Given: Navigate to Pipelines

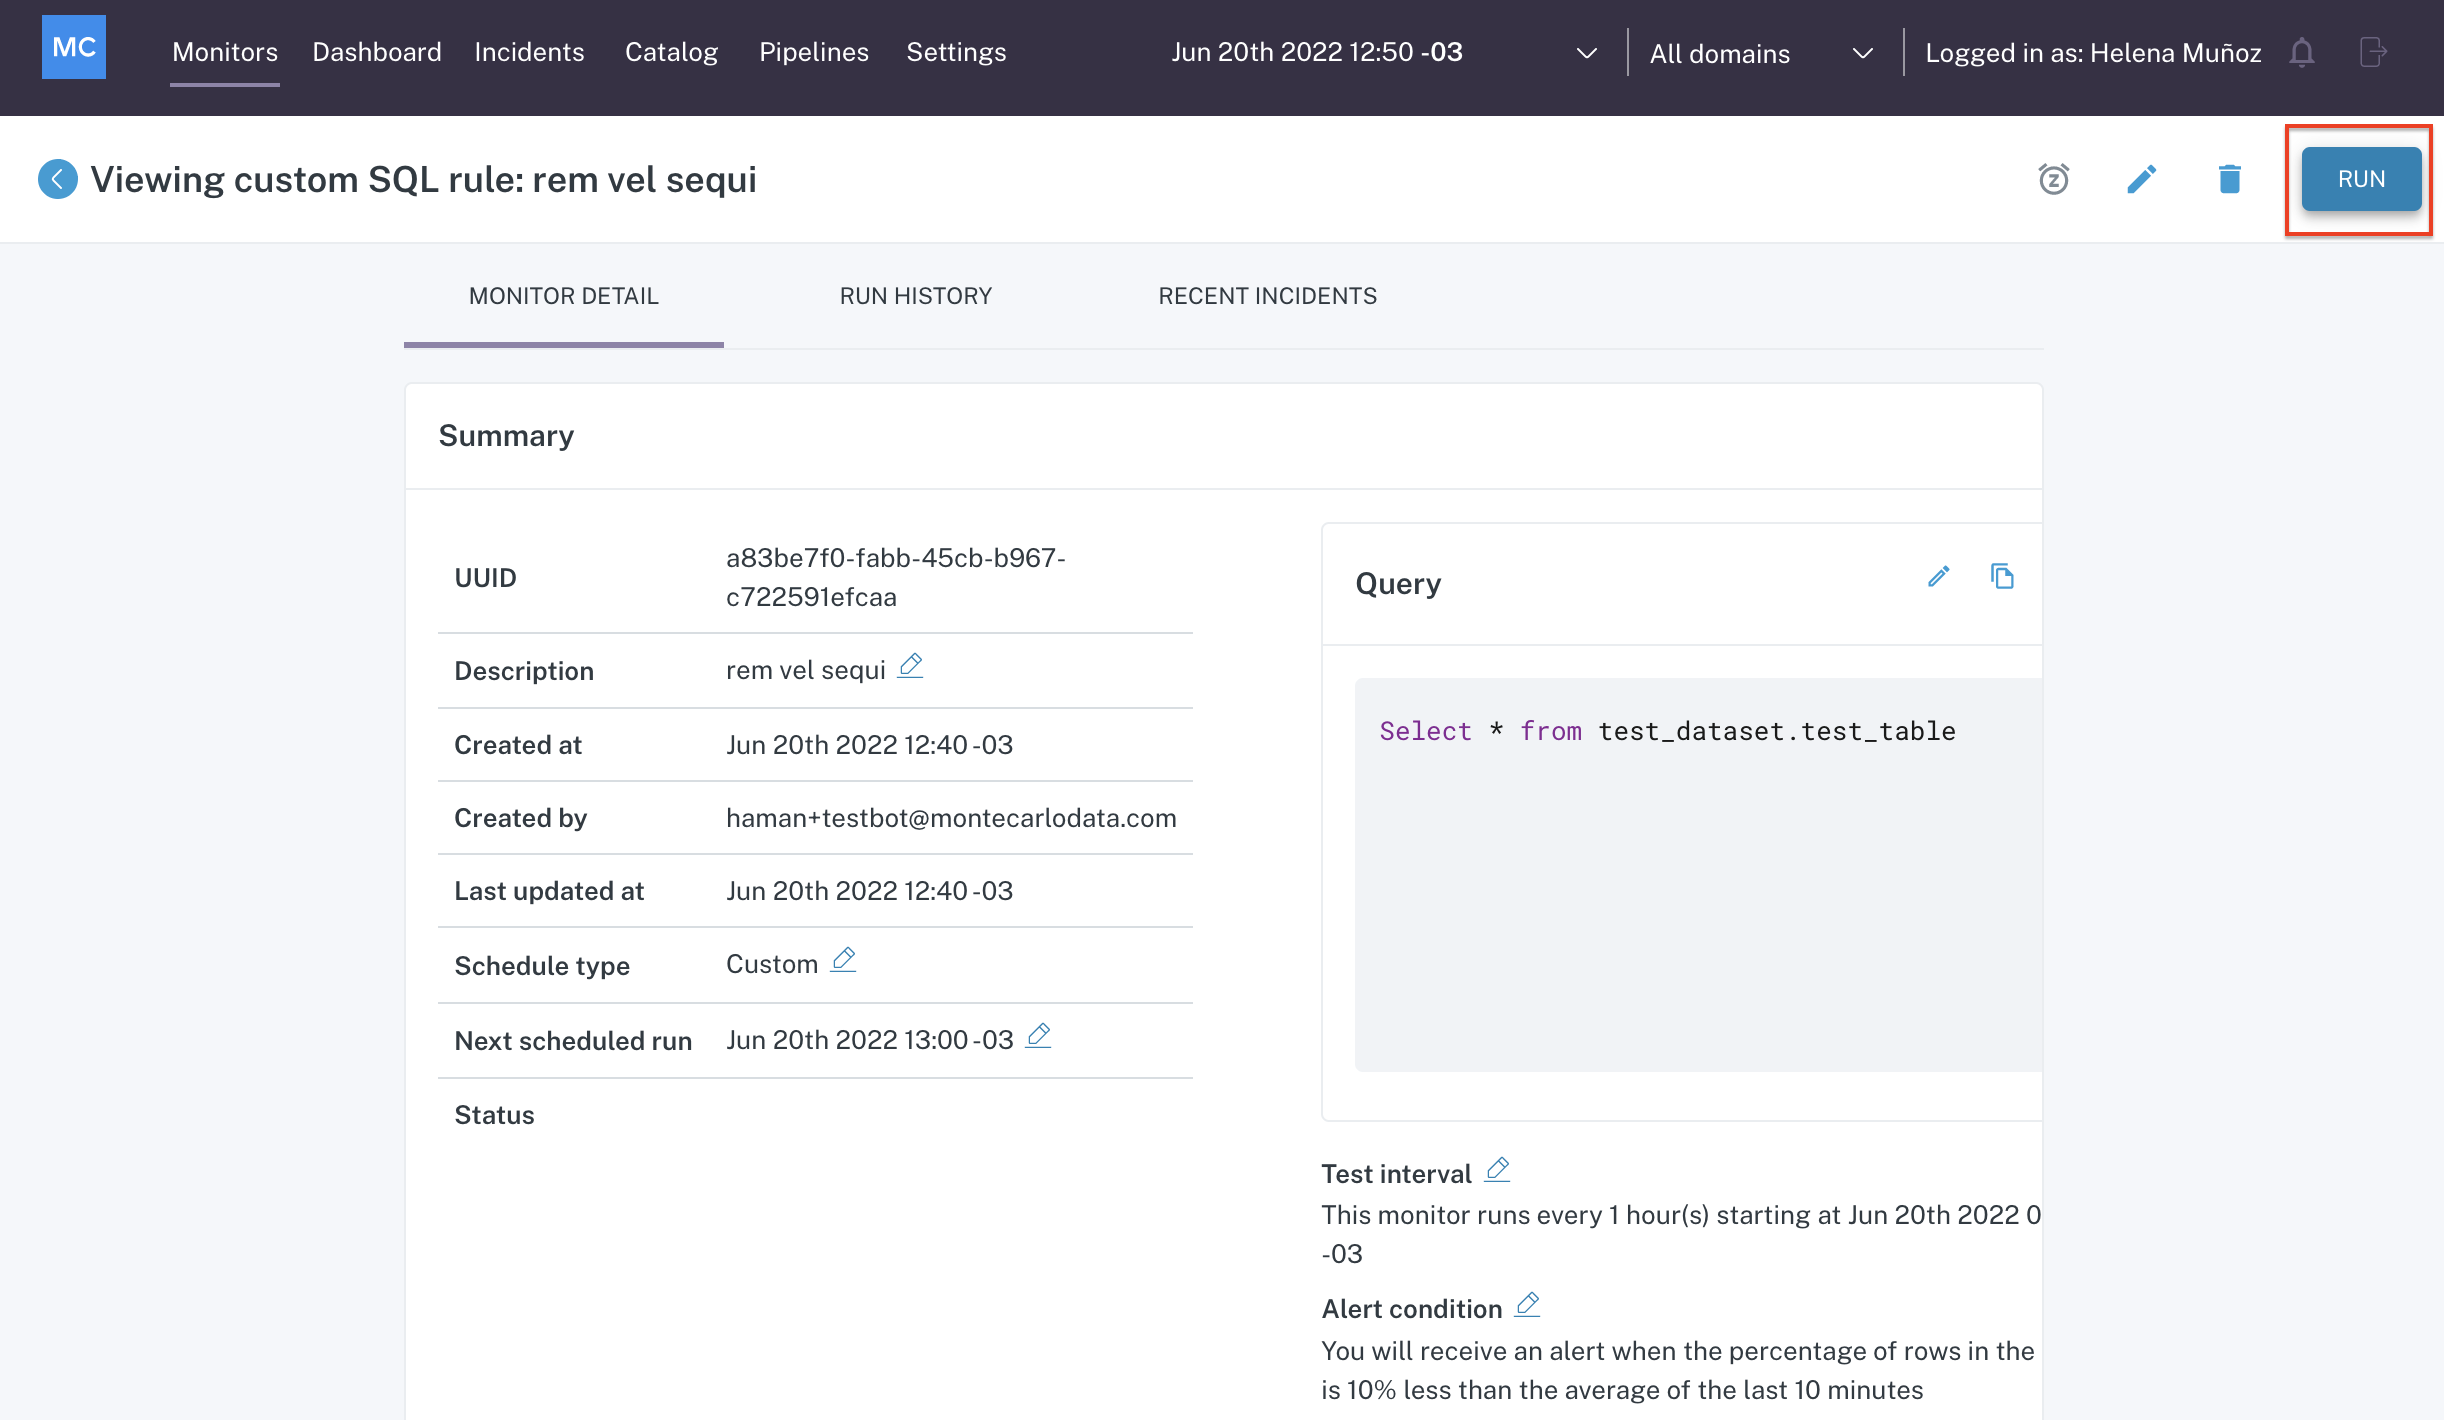Looking at the screenshot, I should [814, 52].
